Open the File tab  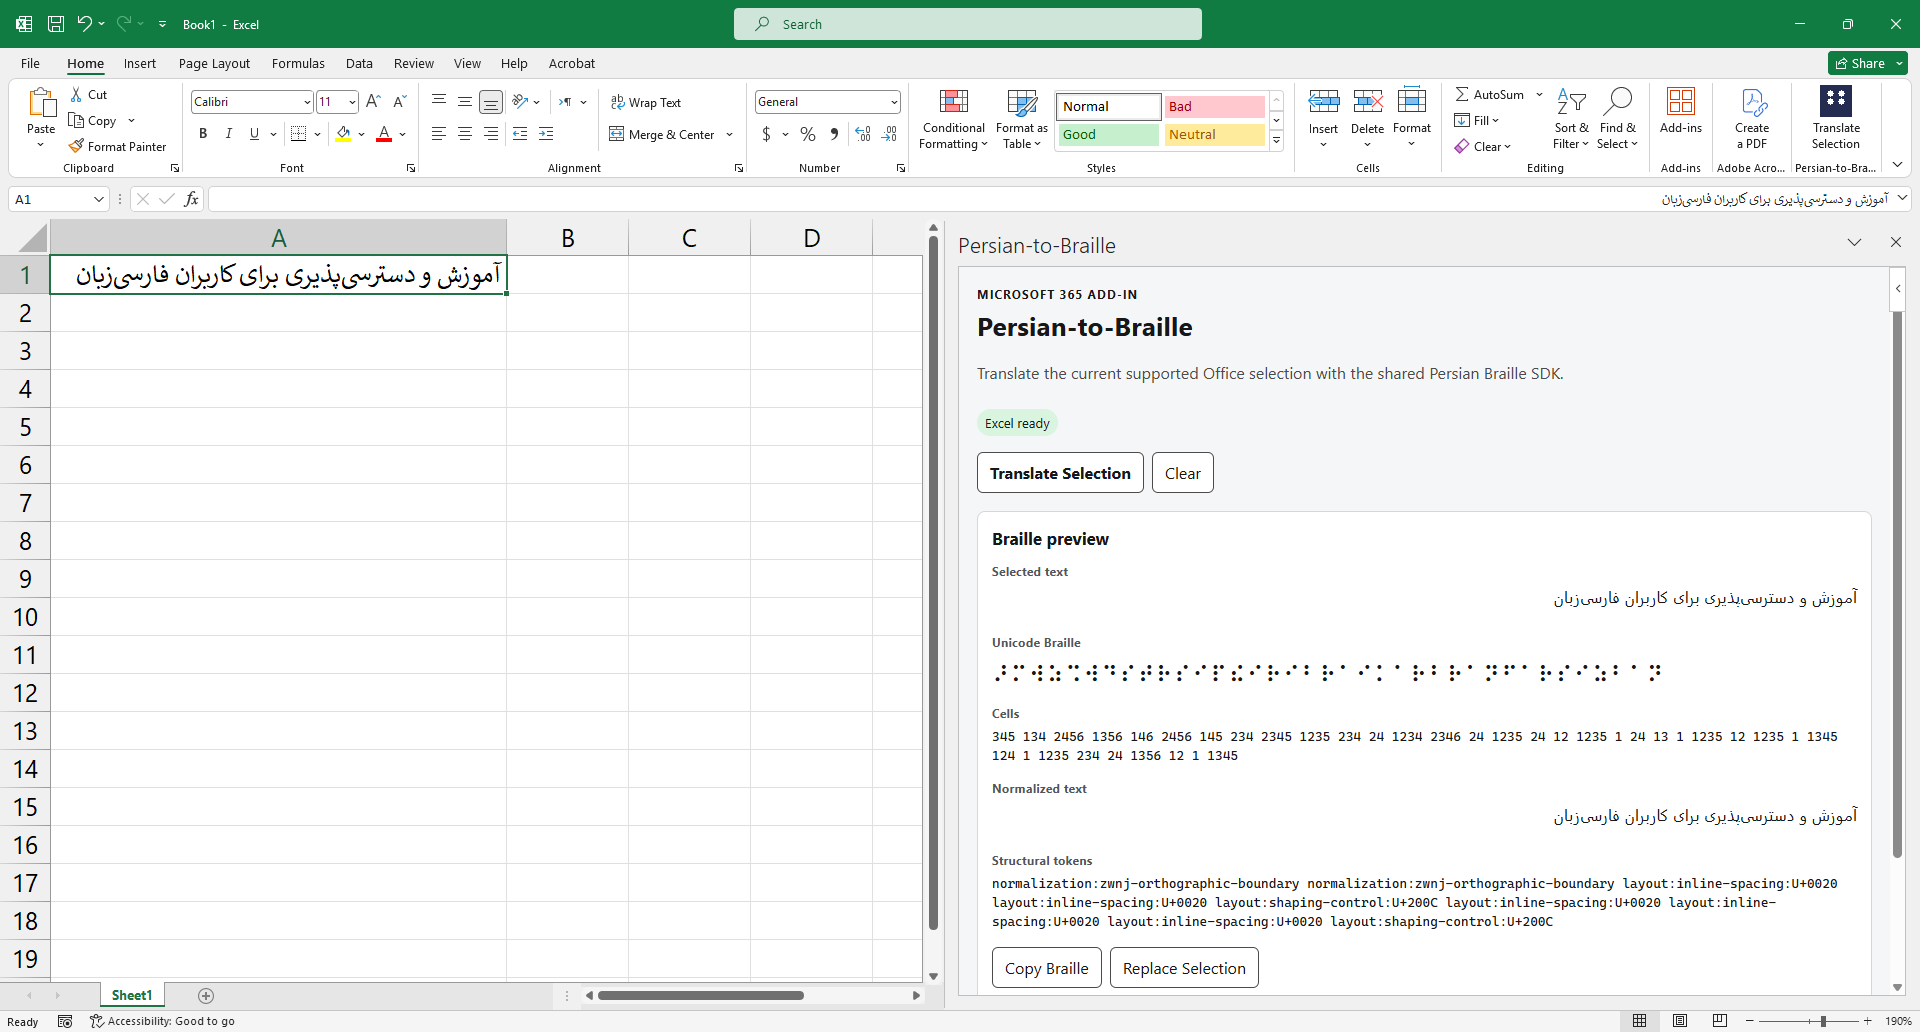tap(31, 63)
